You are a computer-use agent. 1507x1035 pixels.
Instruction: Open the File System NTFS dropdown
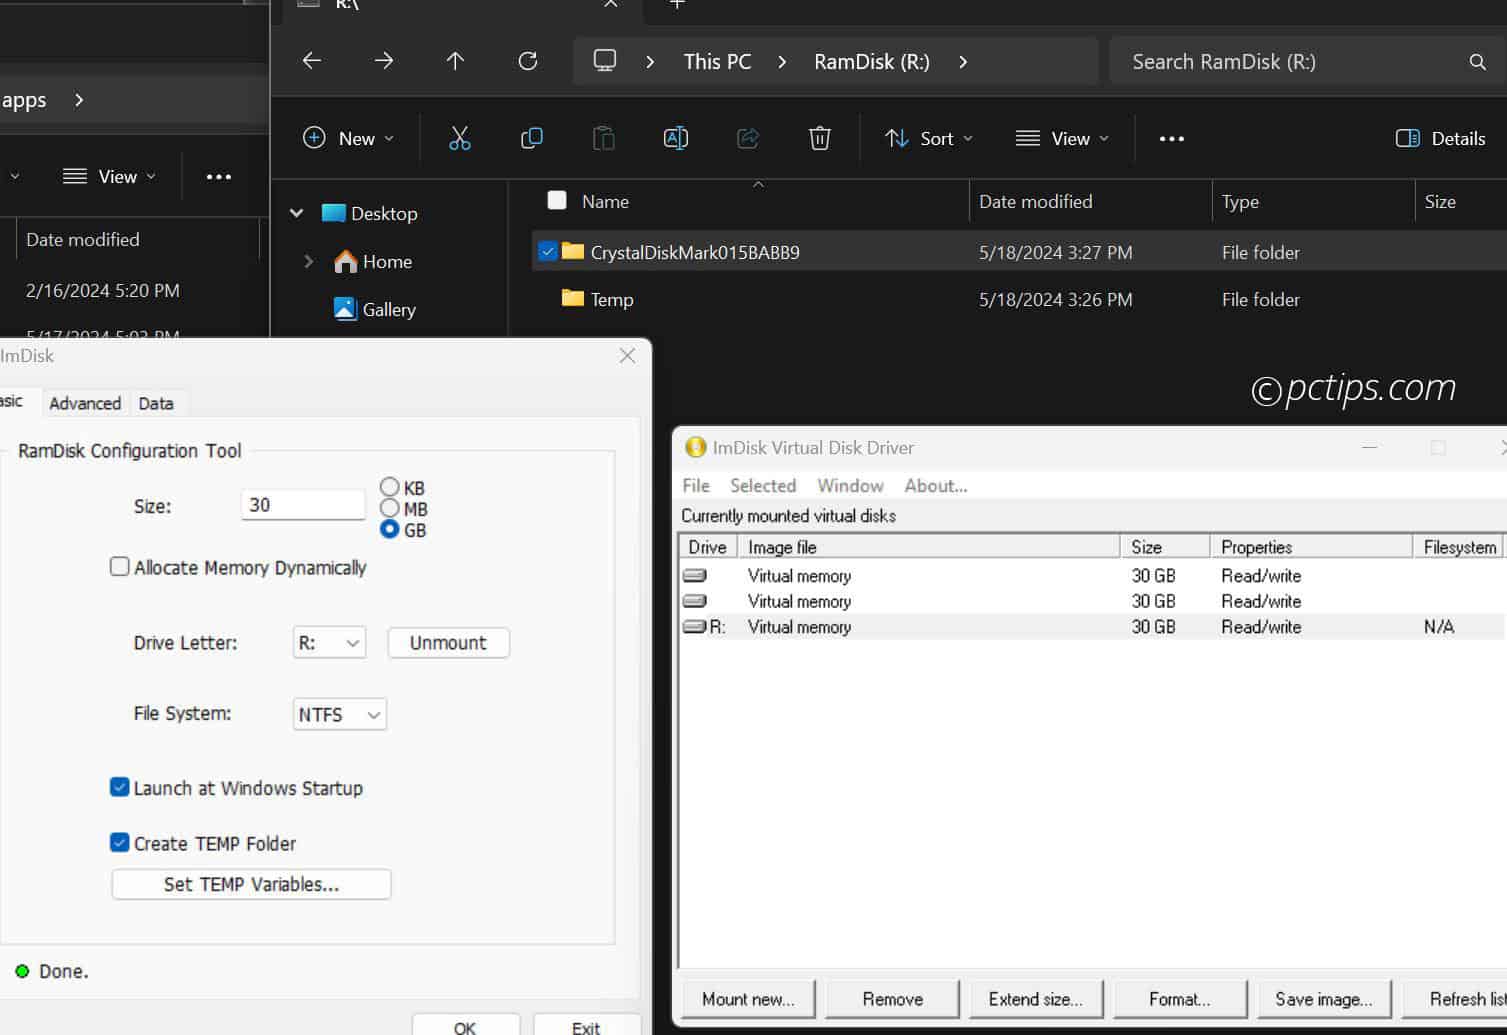[339, 714]
